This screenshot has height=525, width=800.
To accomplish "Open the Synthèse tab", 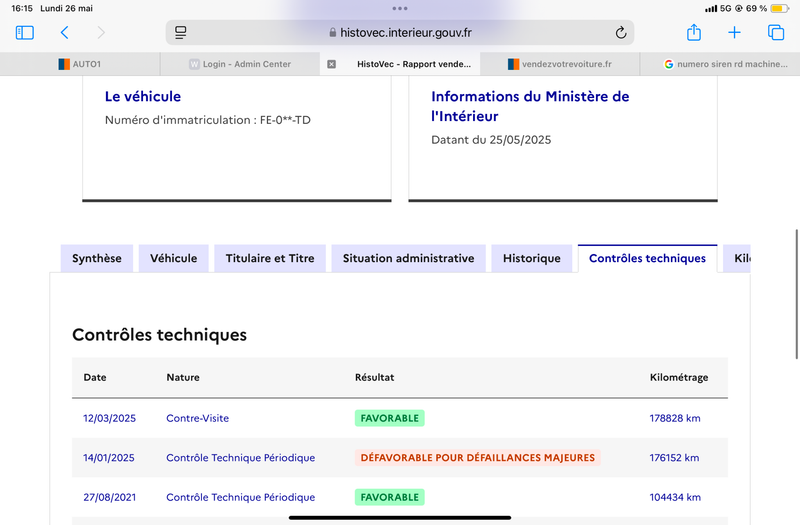I will [97, 258].
